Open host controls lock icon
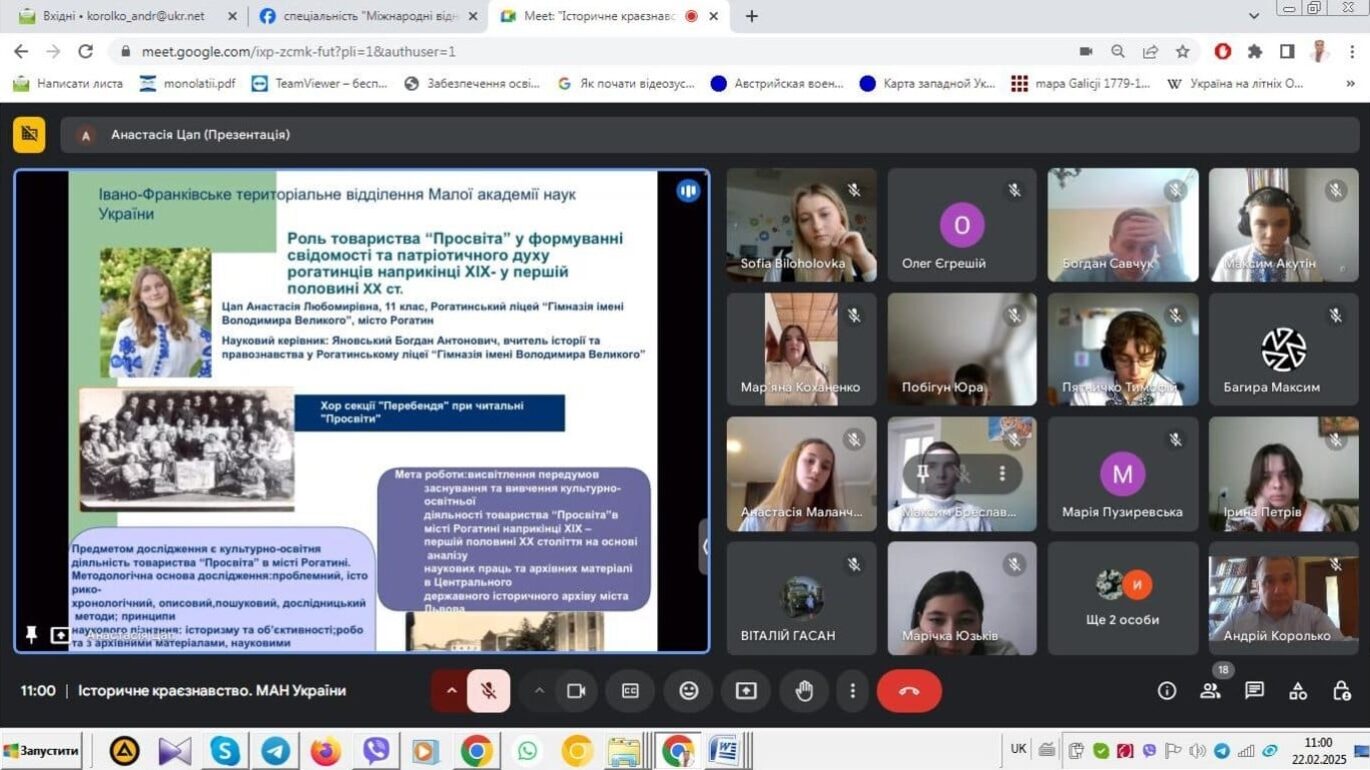Image resolution: width=1370 pixels, height=770 pixels. 1342,691
